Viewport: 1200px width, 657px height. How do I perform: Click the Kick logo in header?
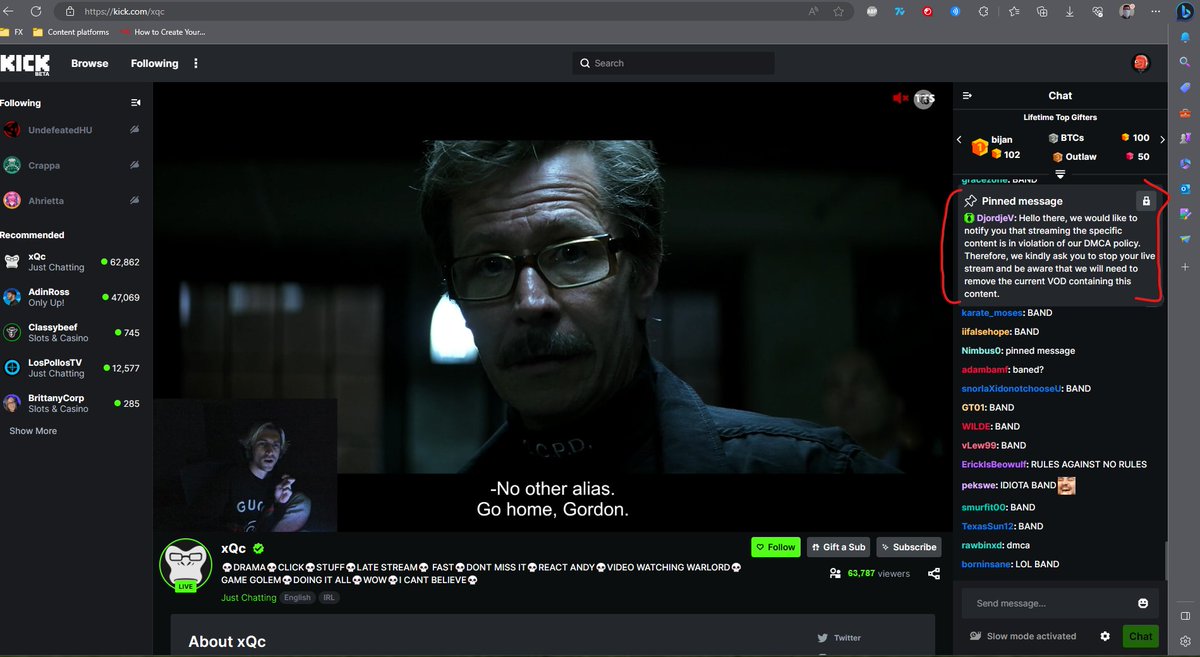click(x=25, y=63)
